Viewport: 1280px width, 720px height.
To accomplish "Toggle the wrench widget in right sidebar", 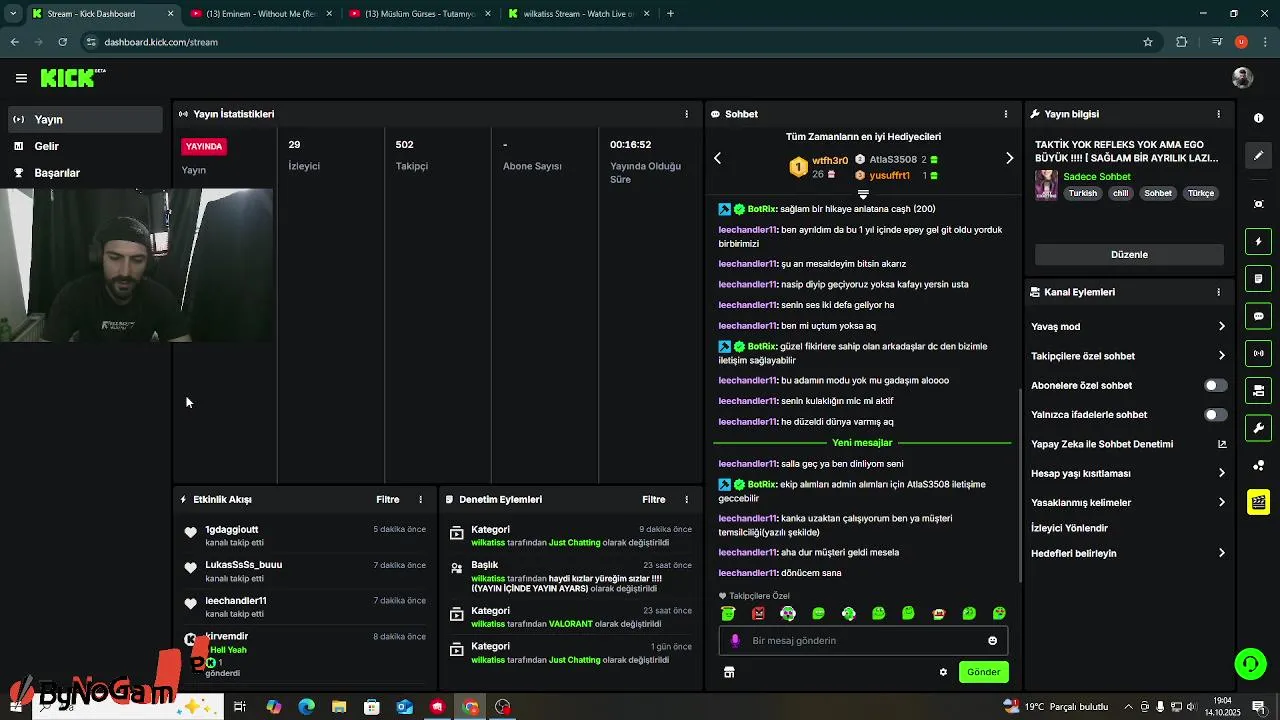I will coord(1258,428).
